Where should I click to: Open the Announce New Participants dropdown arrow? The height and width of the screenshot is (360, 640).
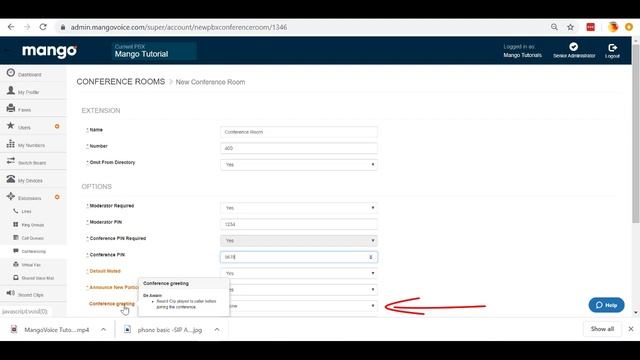click(373, 289)
